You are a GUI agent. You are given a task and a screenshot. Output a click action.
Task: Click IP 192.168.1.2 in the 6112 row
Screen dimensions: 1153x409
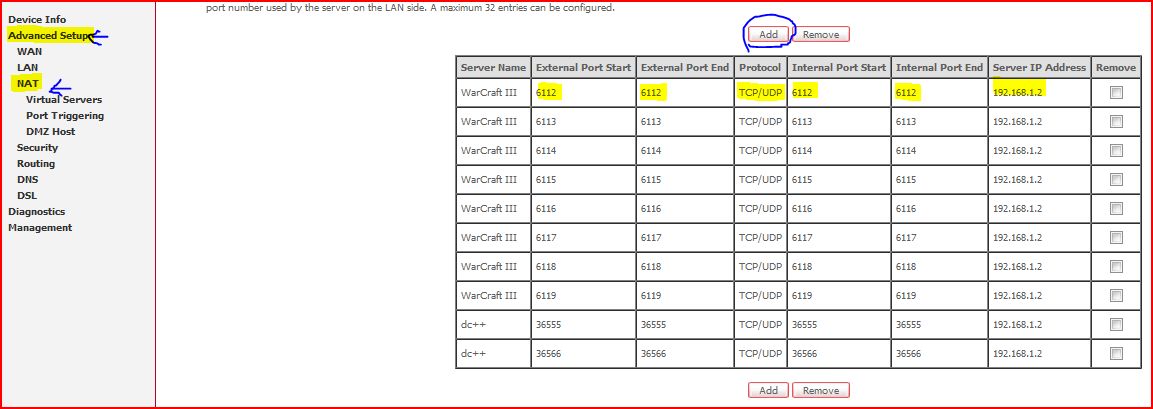pyautogui.click(x=1018, y=93)
